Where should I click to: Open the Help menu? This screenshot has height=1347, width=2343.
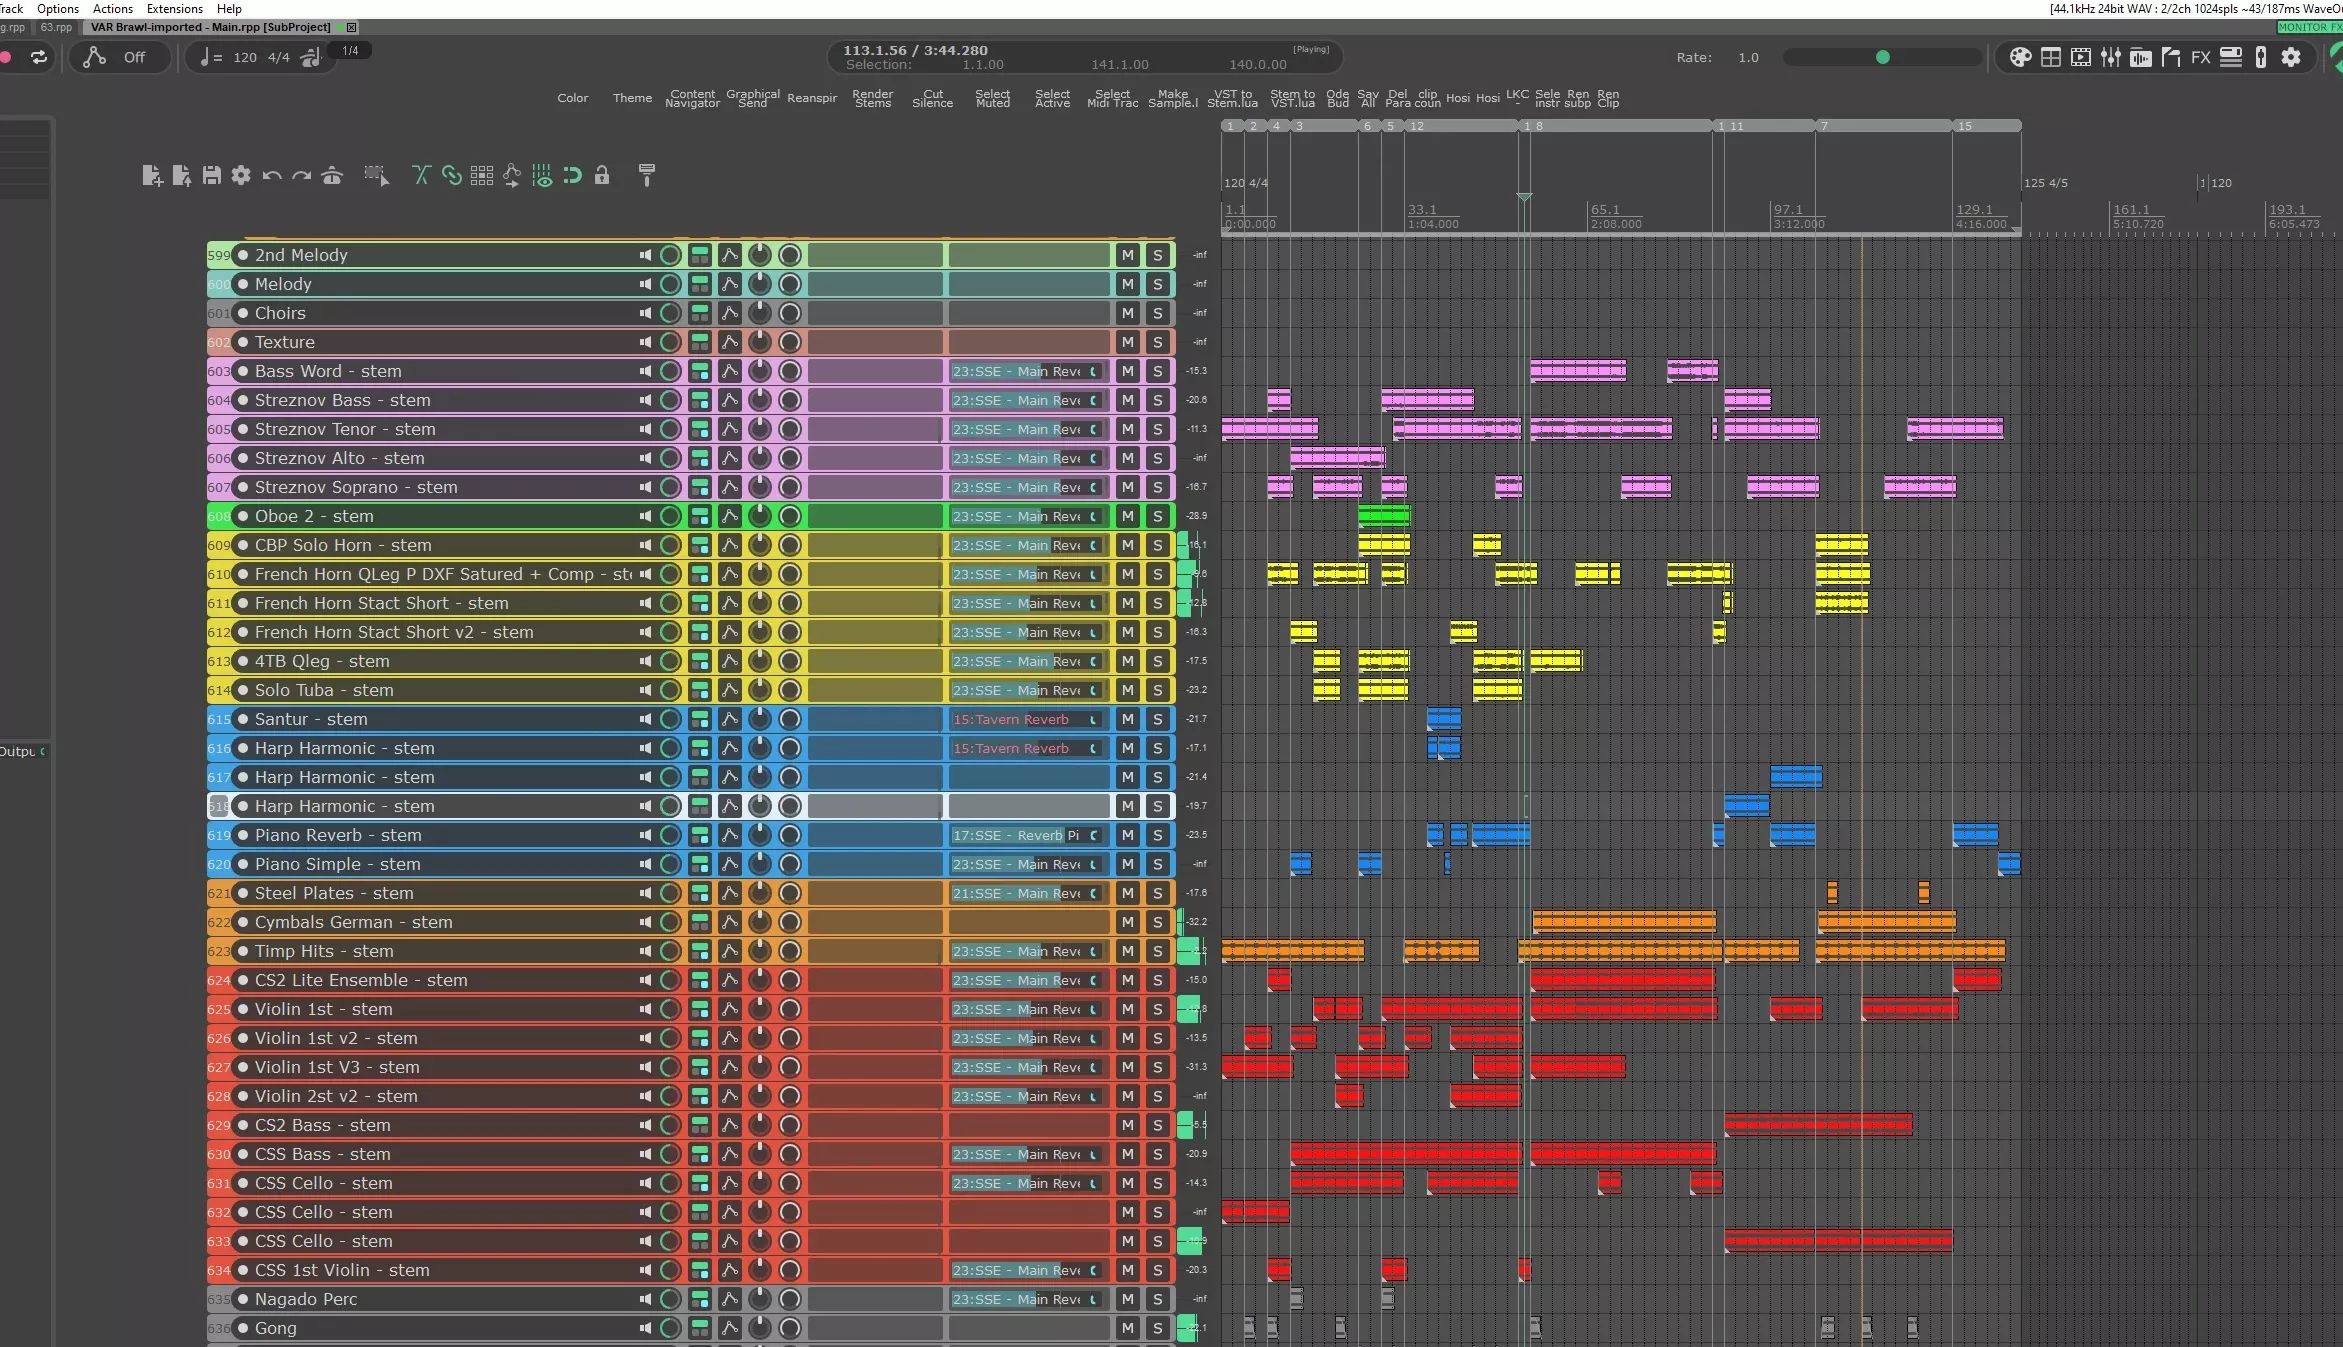[229, 9]
